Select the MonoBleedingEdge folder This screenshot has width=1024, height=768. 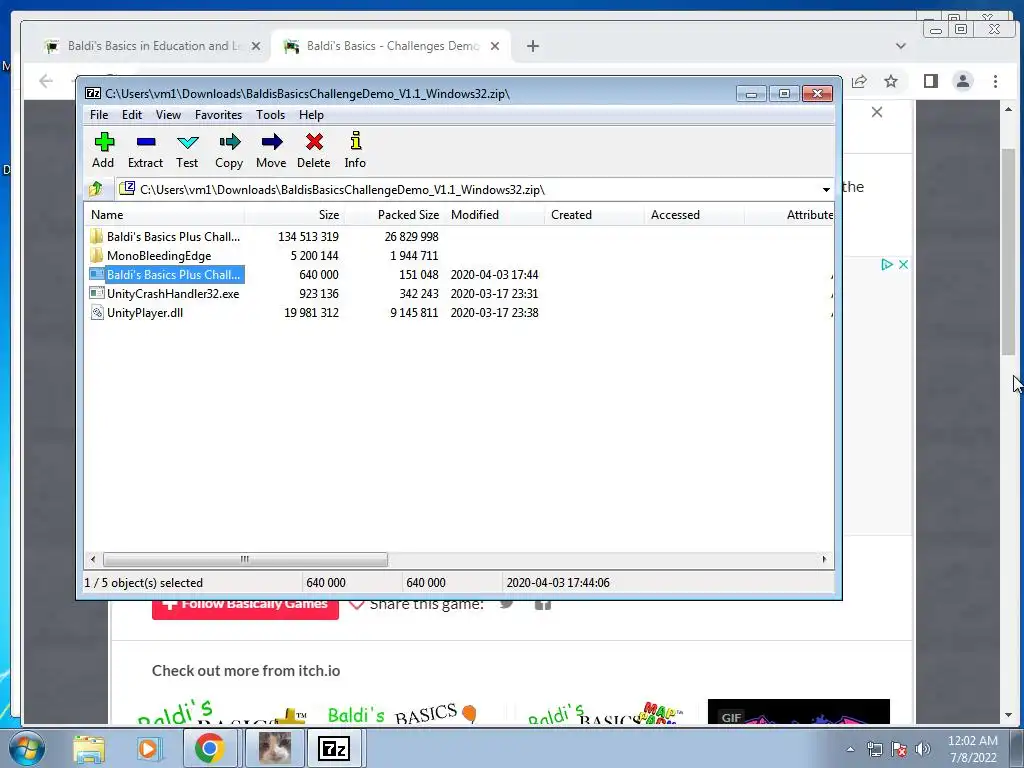pyautogui.click(x=151, y=255)
